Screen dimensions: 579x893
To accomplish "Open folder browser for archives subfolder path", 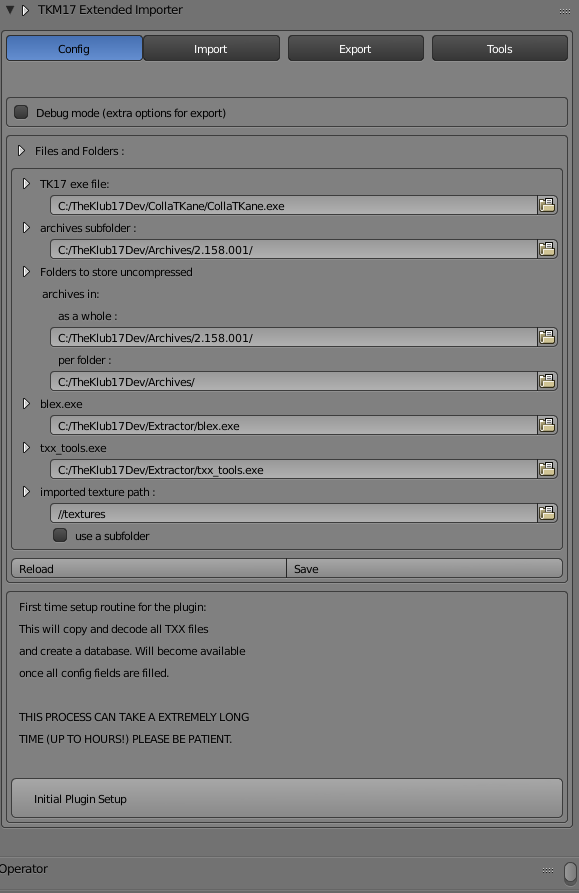I will point(547,249).
